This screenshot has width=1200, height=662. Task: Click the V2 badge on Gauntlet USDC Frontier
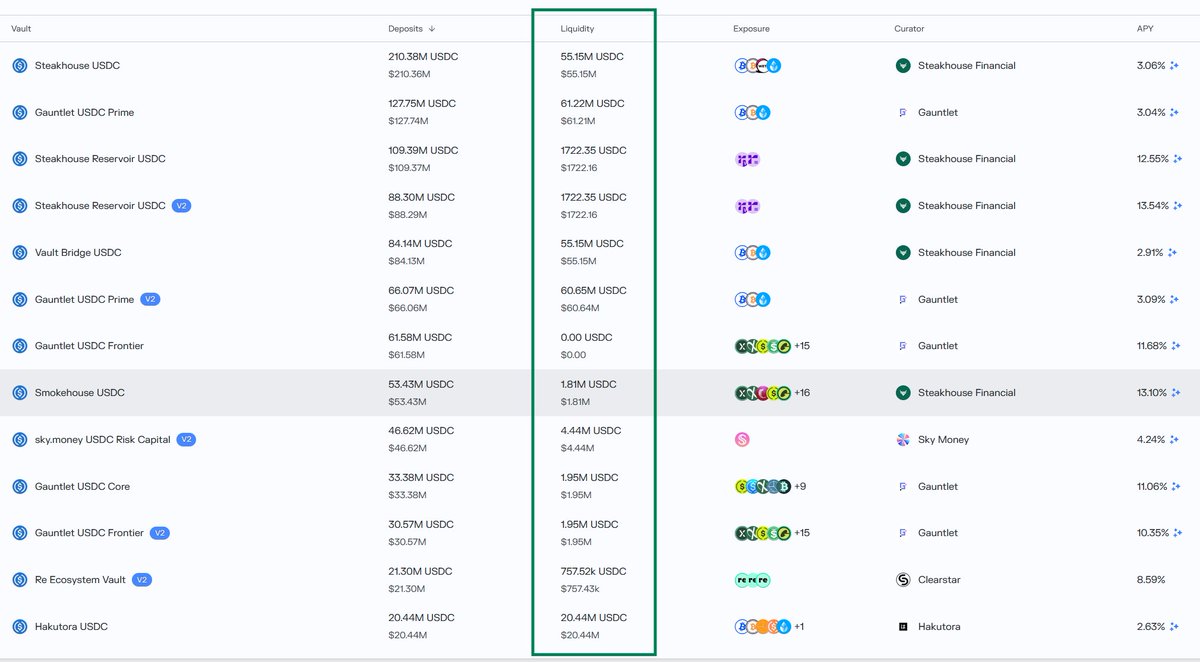(160, 533)
